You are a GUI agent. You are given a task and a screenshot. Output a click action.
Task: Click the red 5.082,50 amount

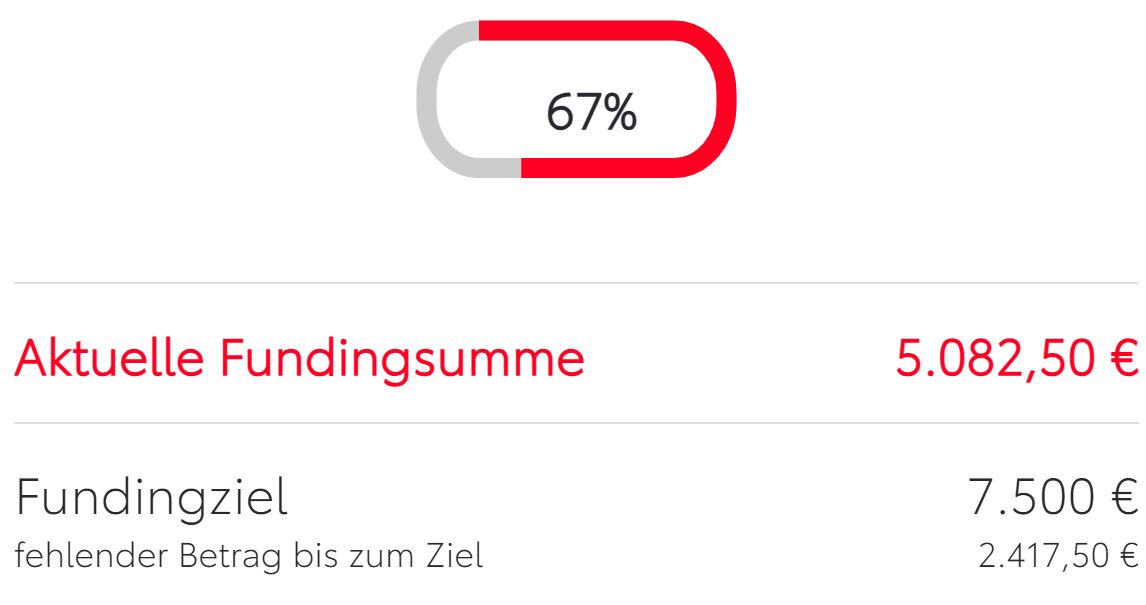[x=994, y=360]
